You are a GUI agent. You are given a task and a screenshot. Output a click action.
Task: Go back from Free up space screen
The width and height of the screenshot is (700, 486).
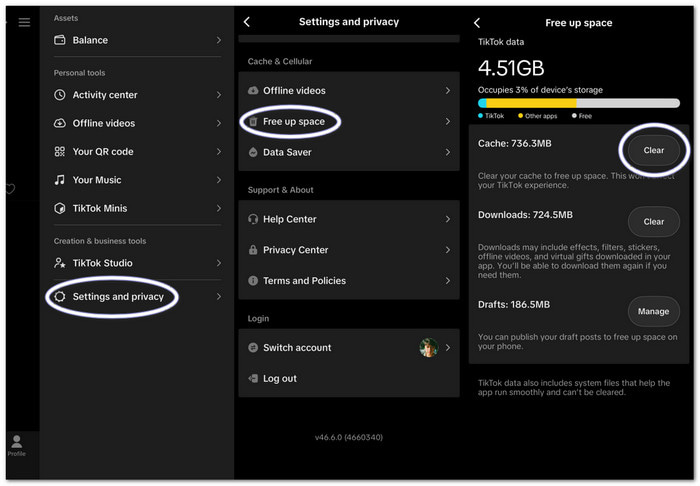pyautogui.click(x=477, y=23)
